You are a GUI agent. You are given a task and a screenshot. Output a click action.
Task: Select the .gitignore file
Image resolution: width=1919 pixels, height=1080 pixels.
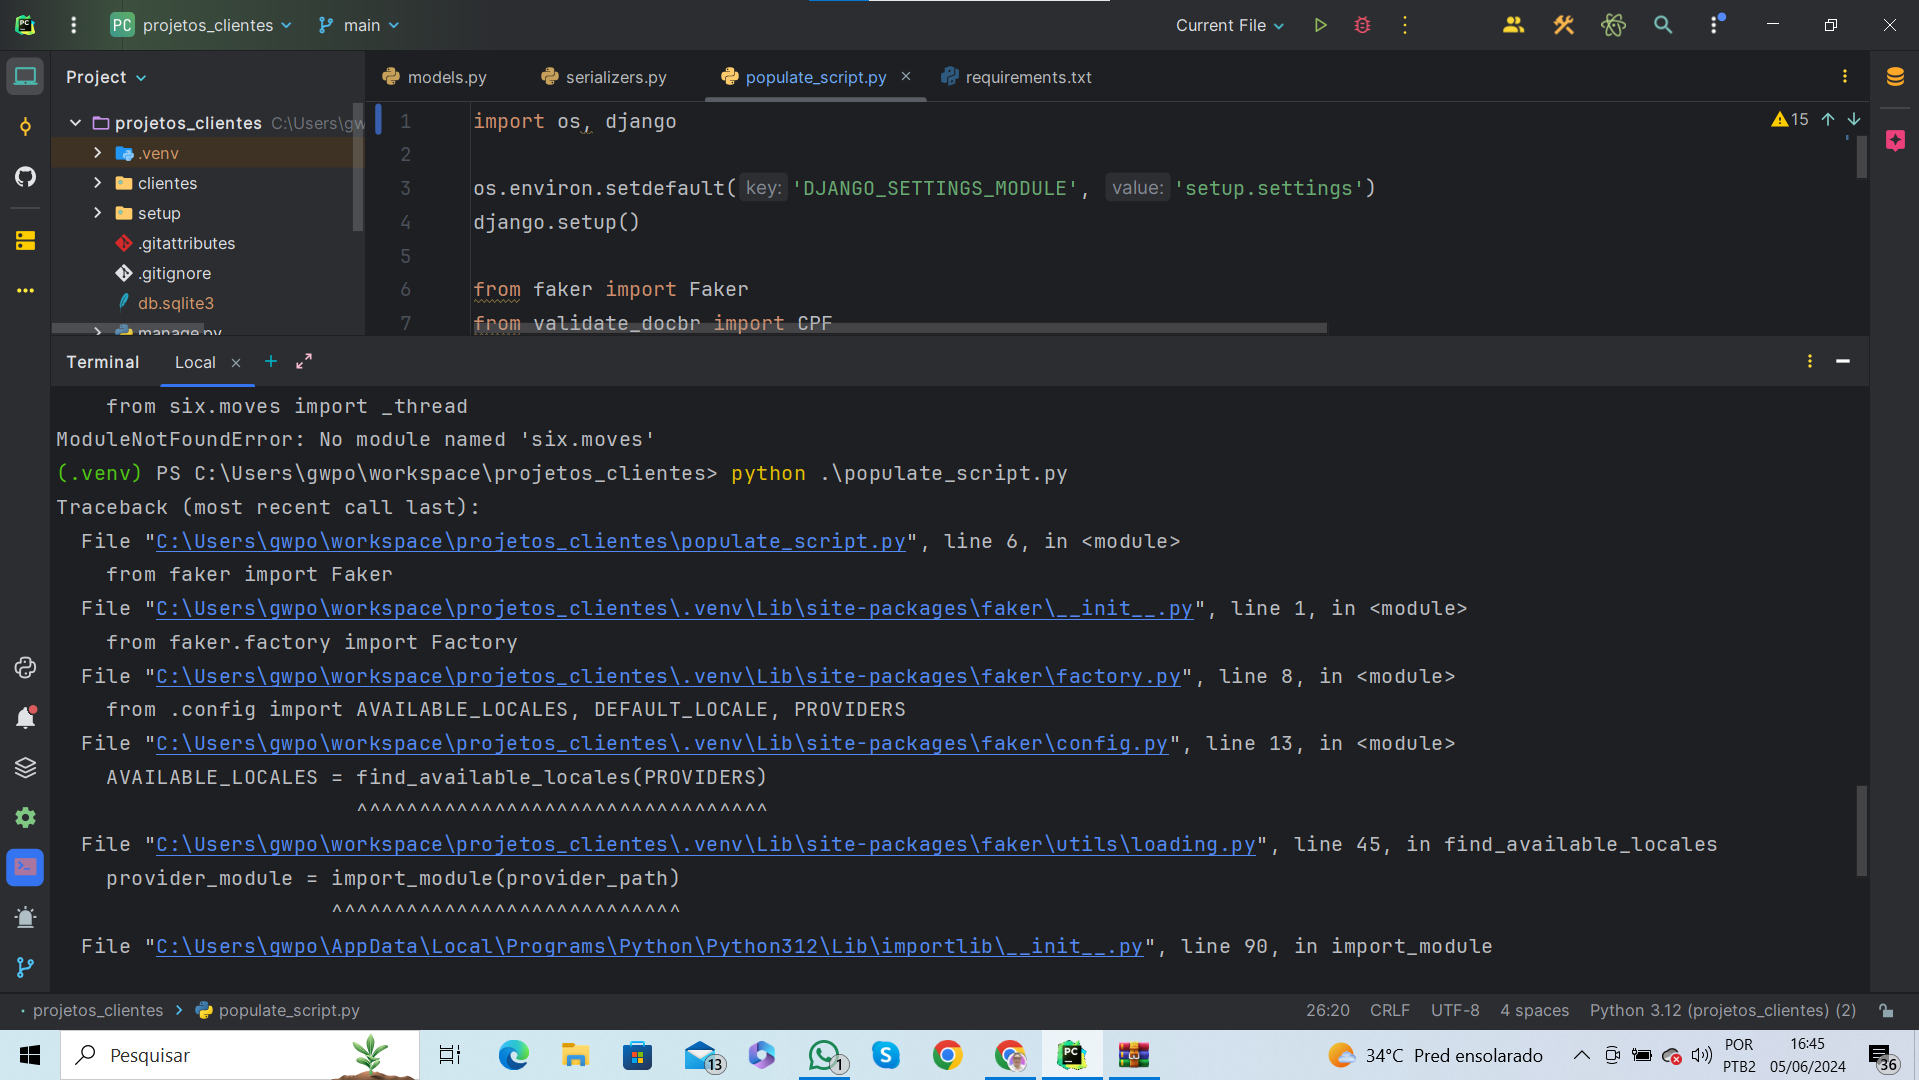[x=175, y=273]
